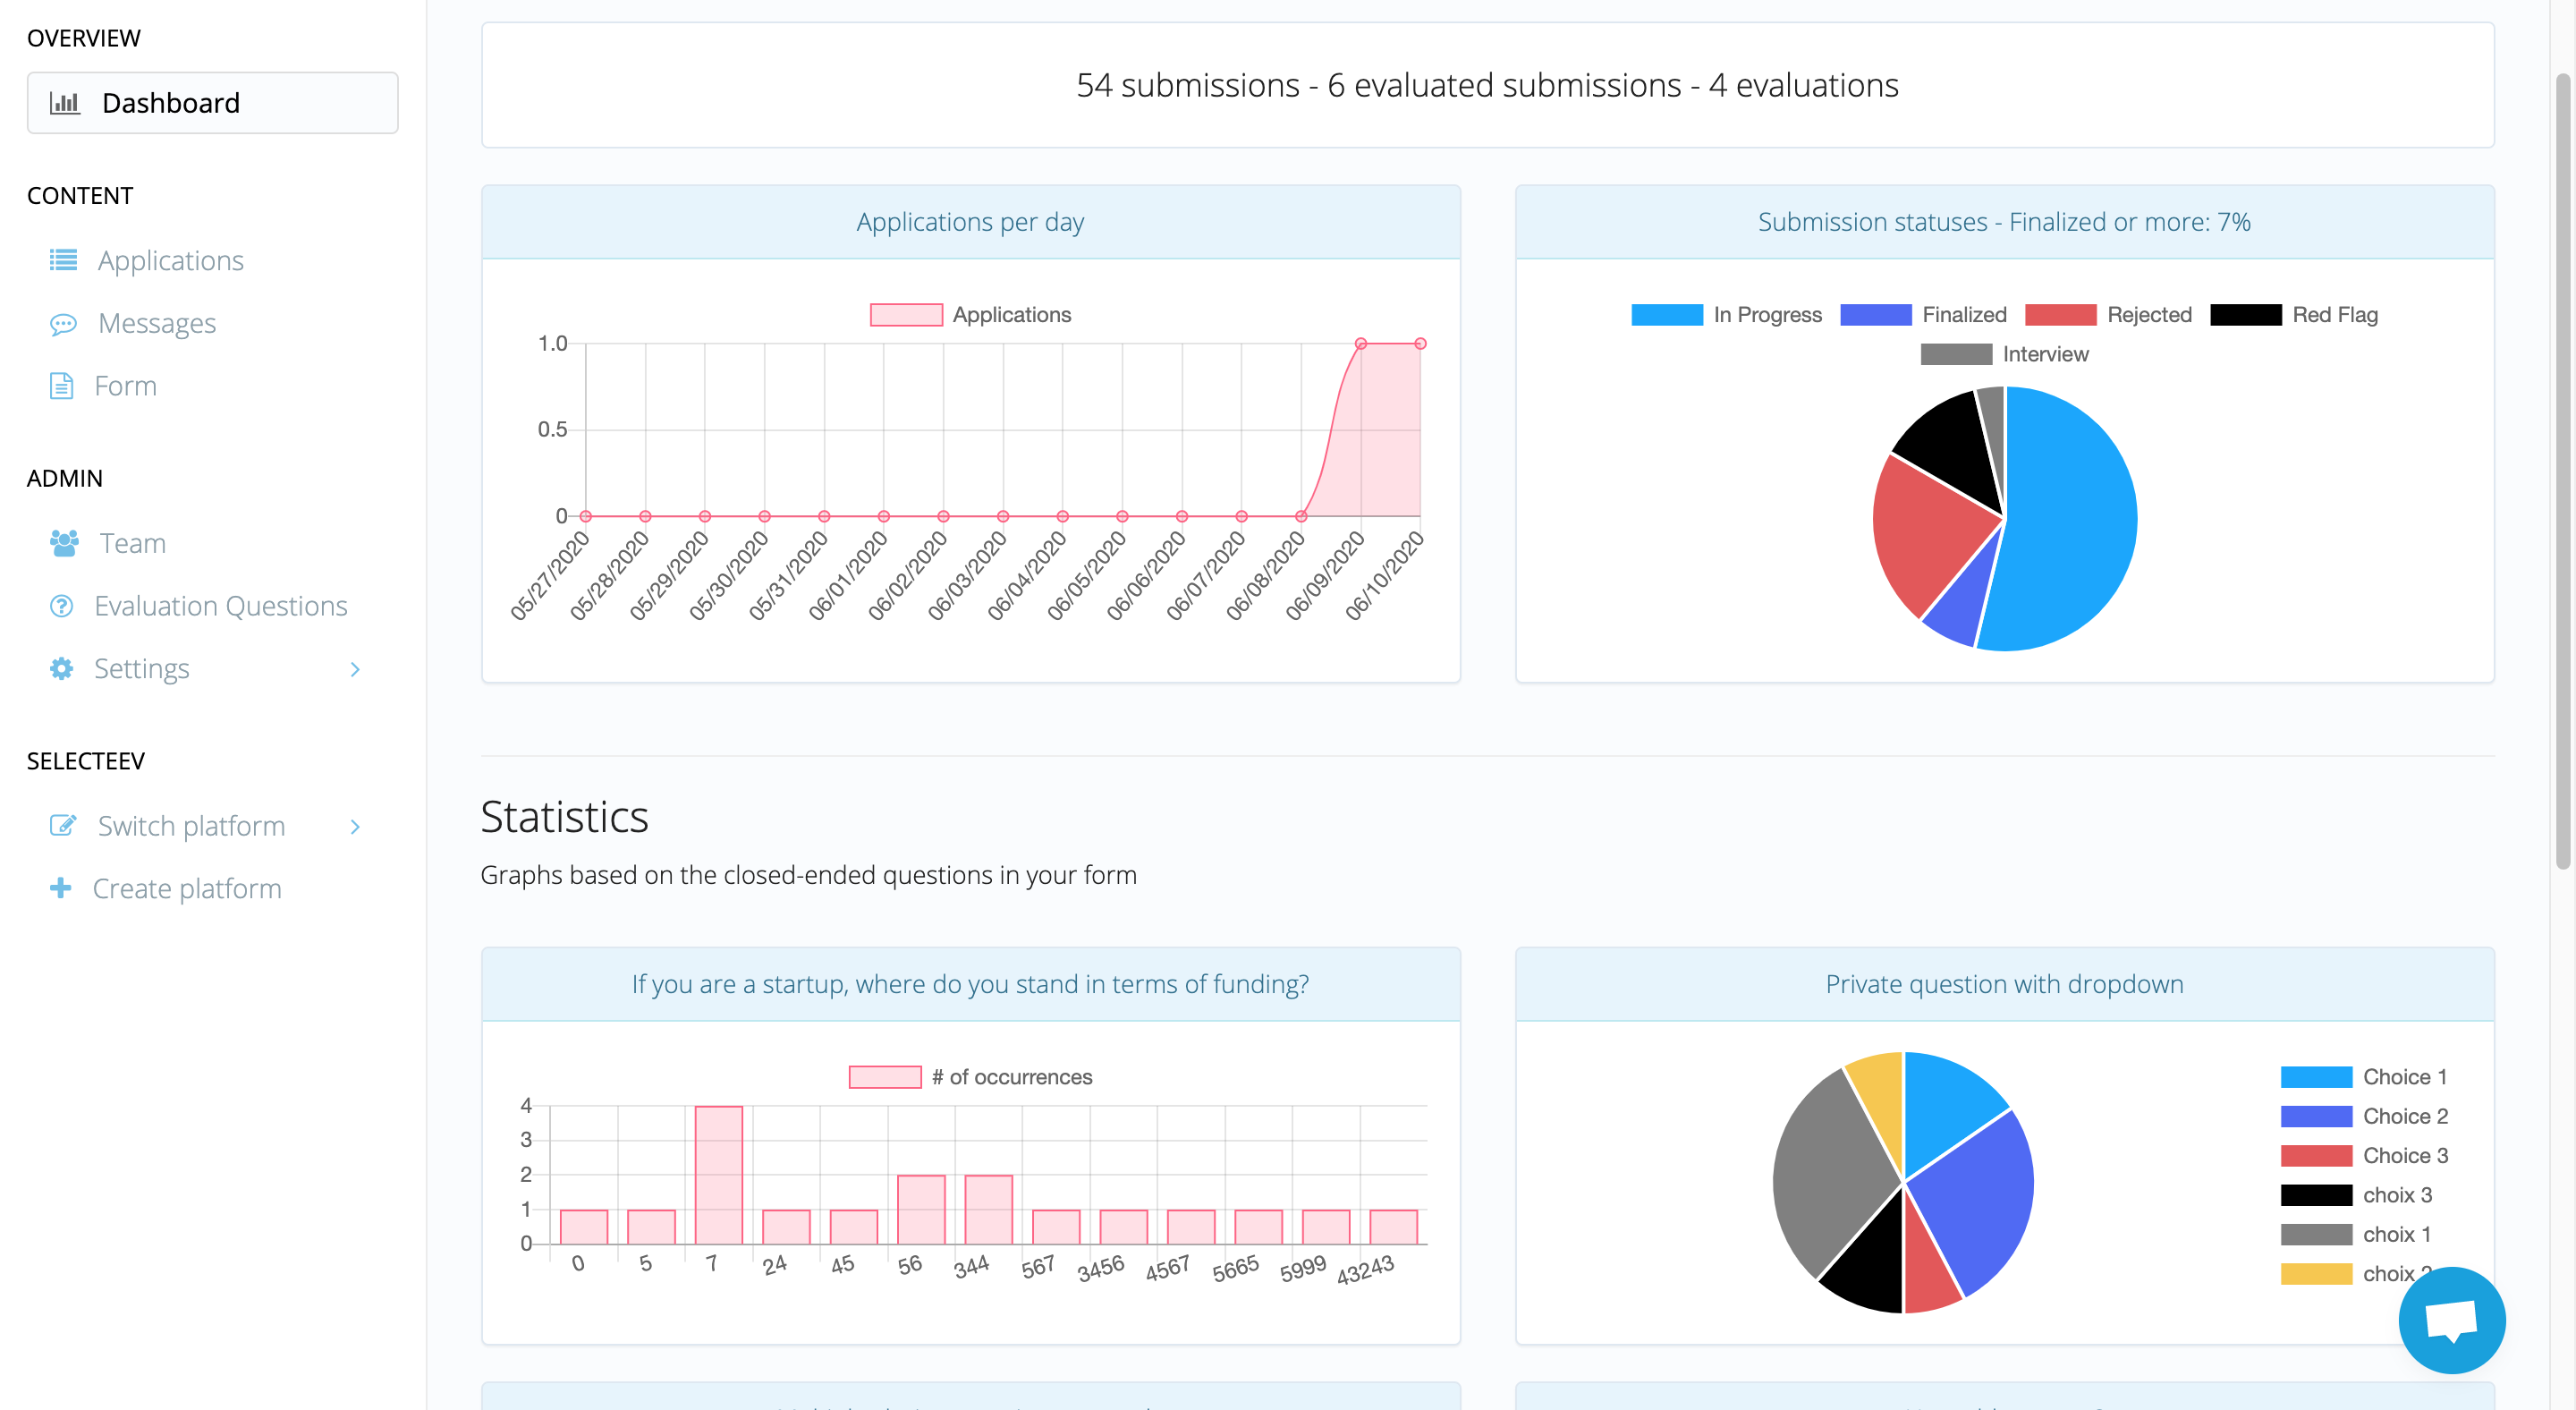The width and height of the screenshot is (2576, 1410).
Task: Click the Choice 2 color swatch
Action: [2315, 1116]
